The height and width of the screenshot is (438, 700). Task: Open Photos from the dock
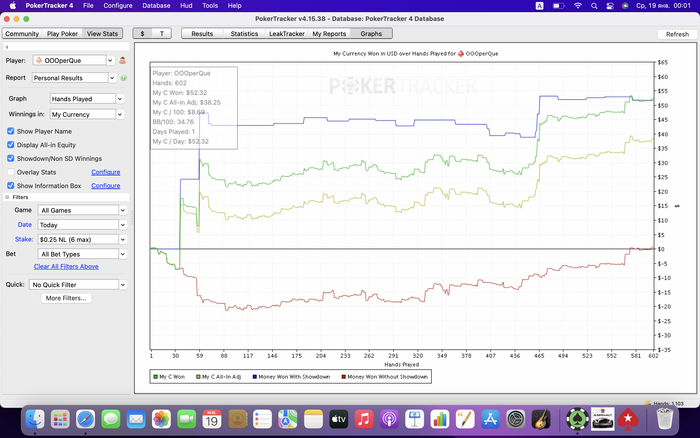click(161, 419)
